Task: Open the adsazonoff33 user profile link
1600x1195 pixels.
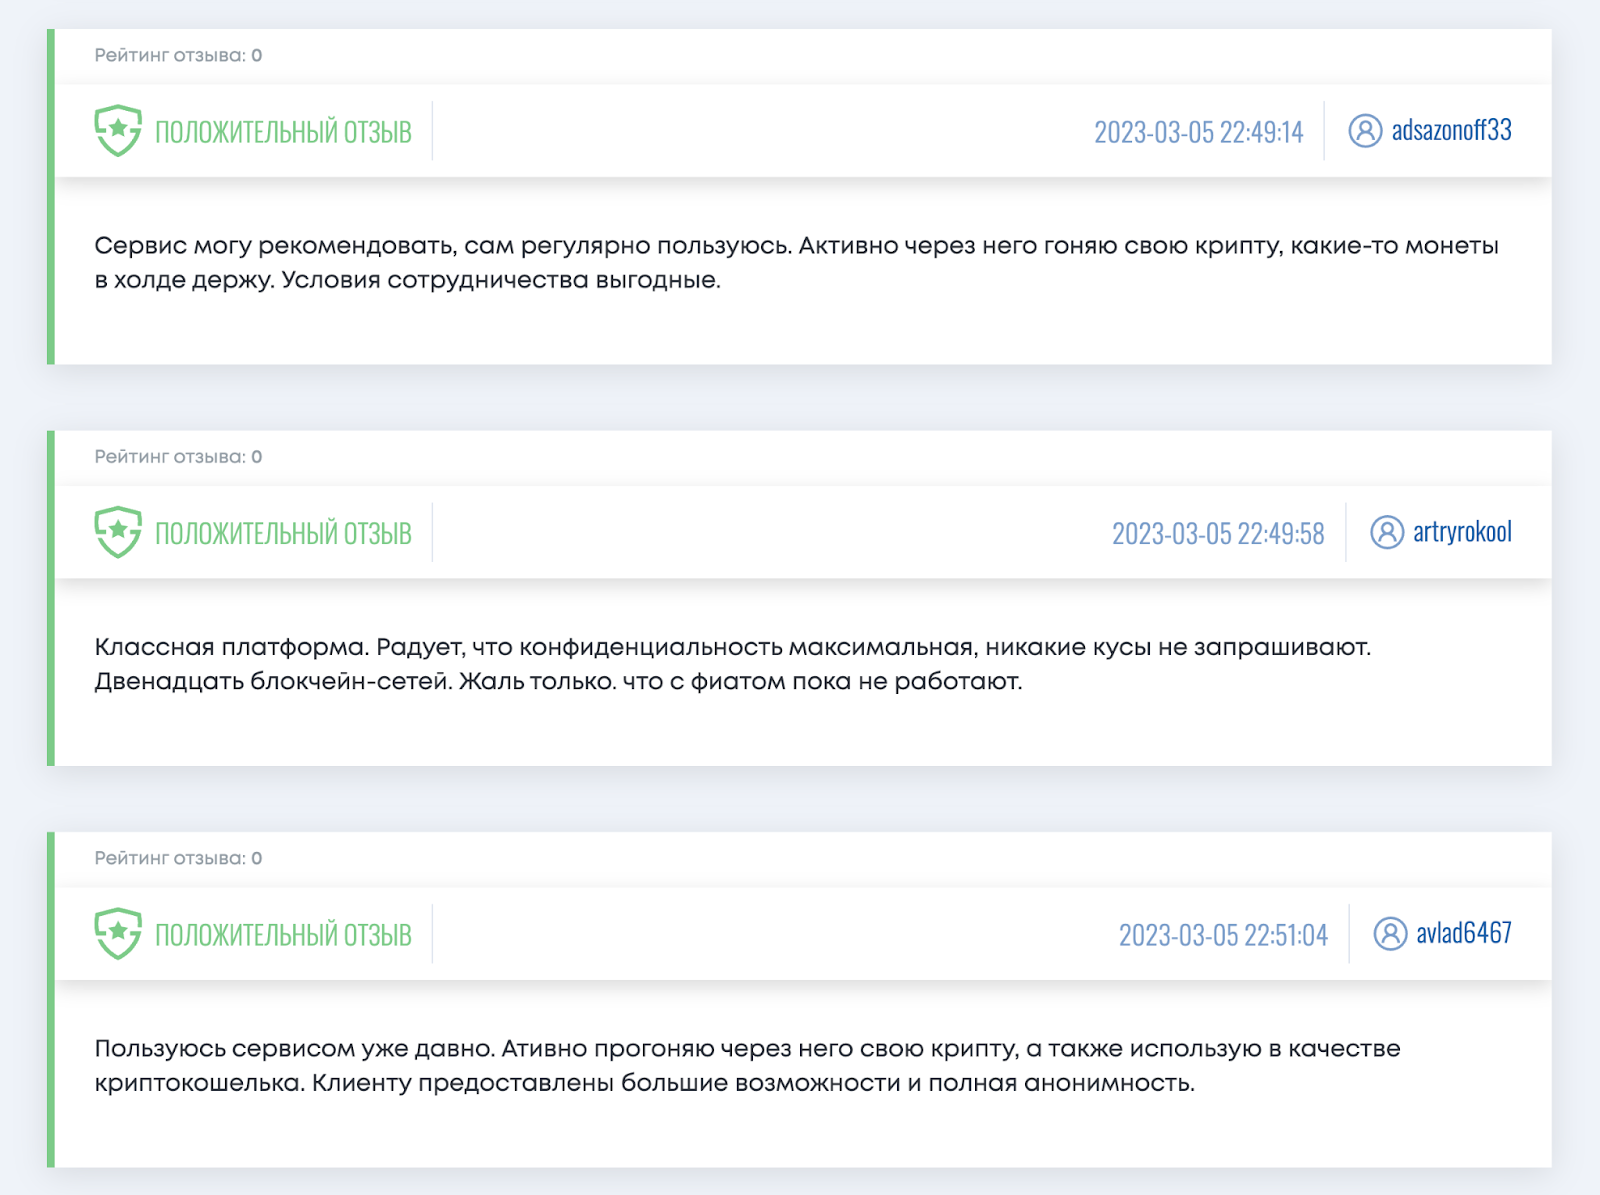Action: click(1451, 131)
